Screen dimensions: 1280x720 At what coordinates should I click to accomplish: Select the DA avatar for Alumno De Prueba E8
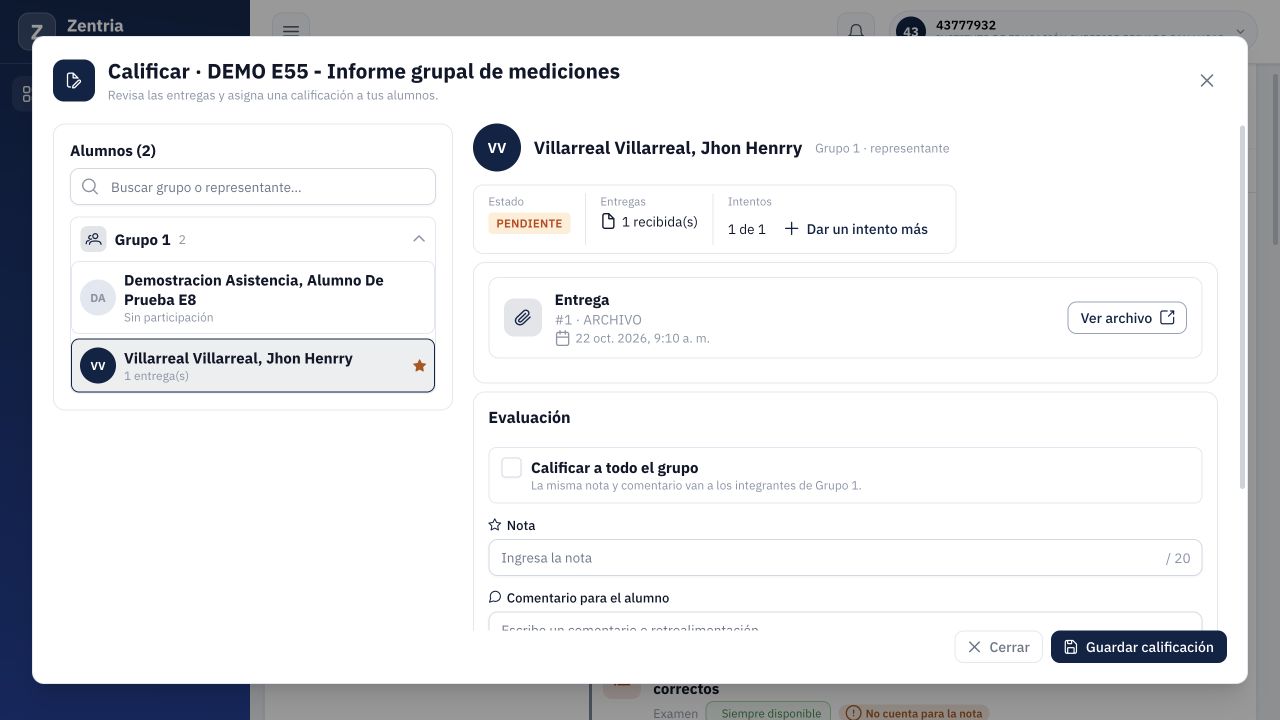tap(98, 298)
